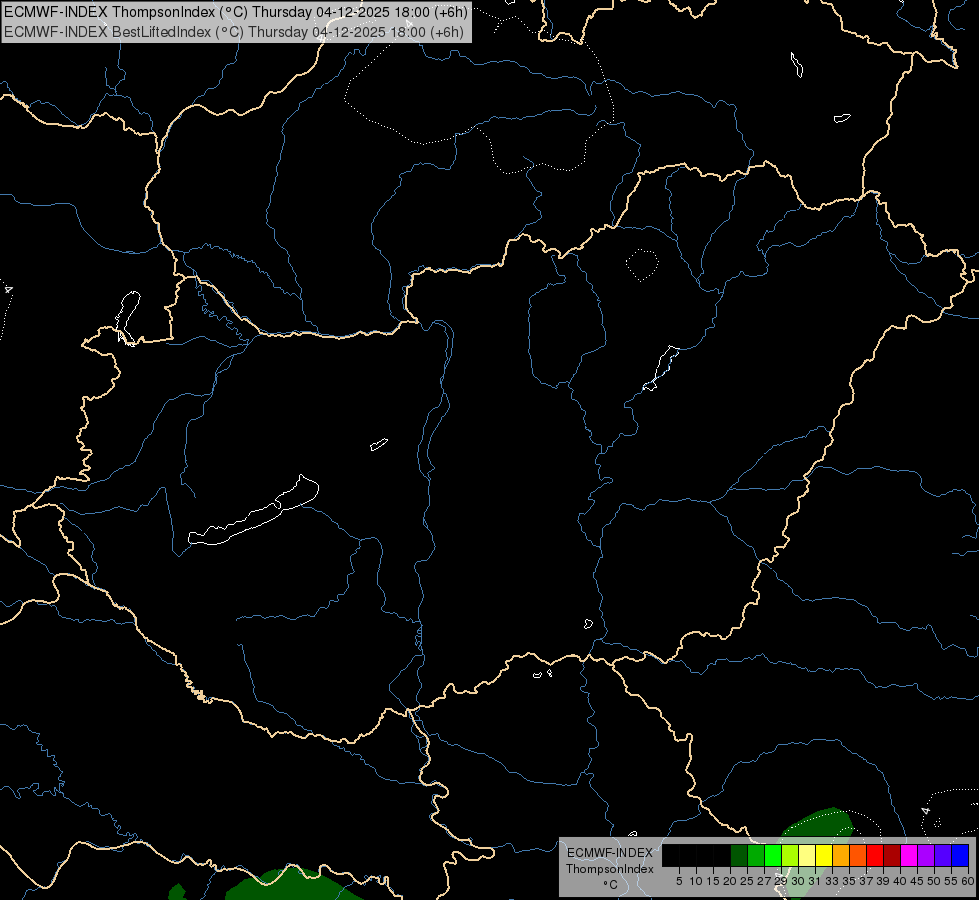Click legend tick value 31

(x=814, y=881)
